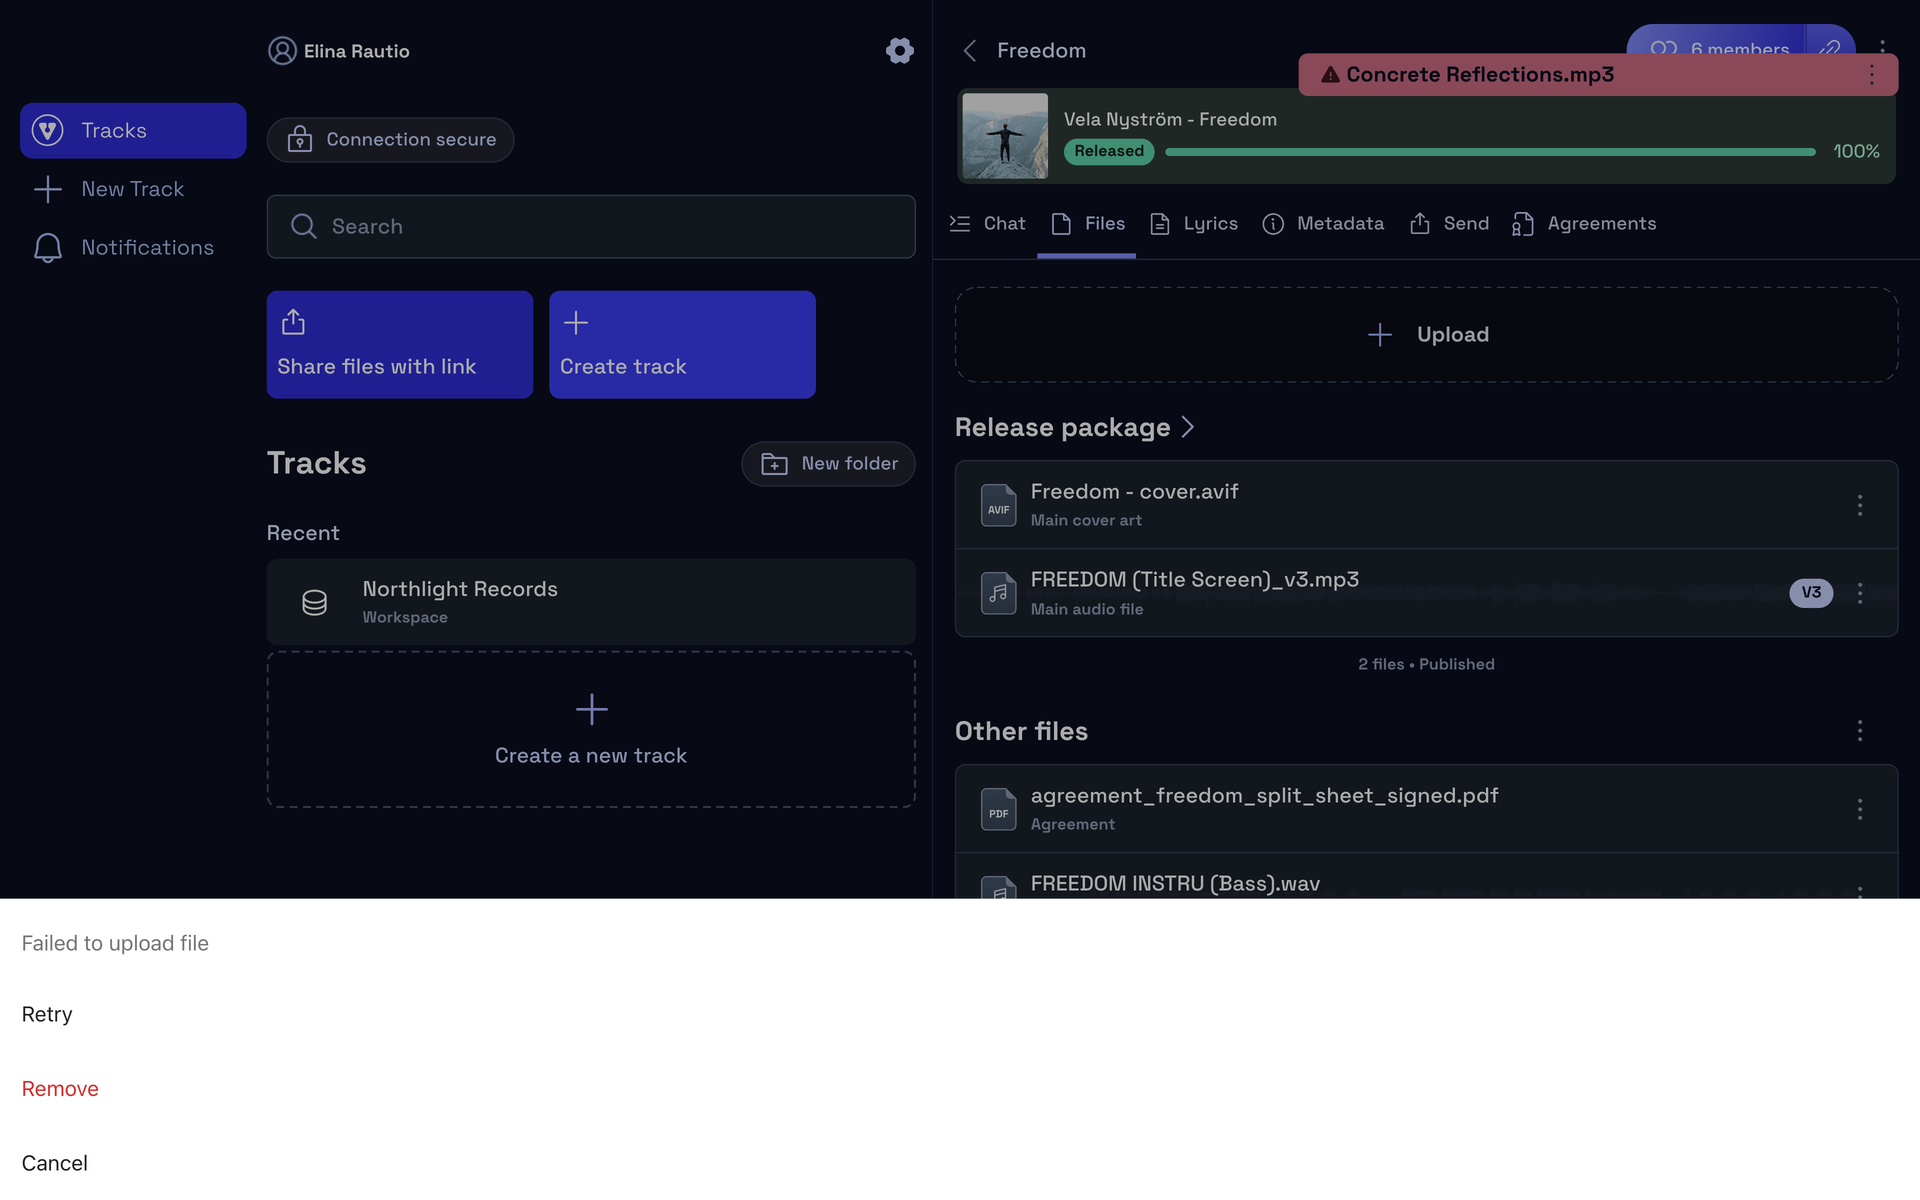Screen dimensions: 1920x1200
Task: Create a New folder
Action: [x=828, y=464]
